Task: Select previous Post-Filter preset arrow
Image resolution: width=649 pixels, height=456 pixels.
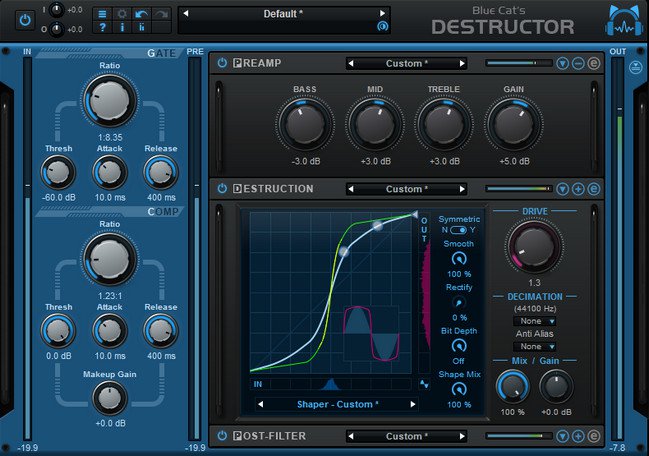Action: pyautogui.click(x=351, y=436)
